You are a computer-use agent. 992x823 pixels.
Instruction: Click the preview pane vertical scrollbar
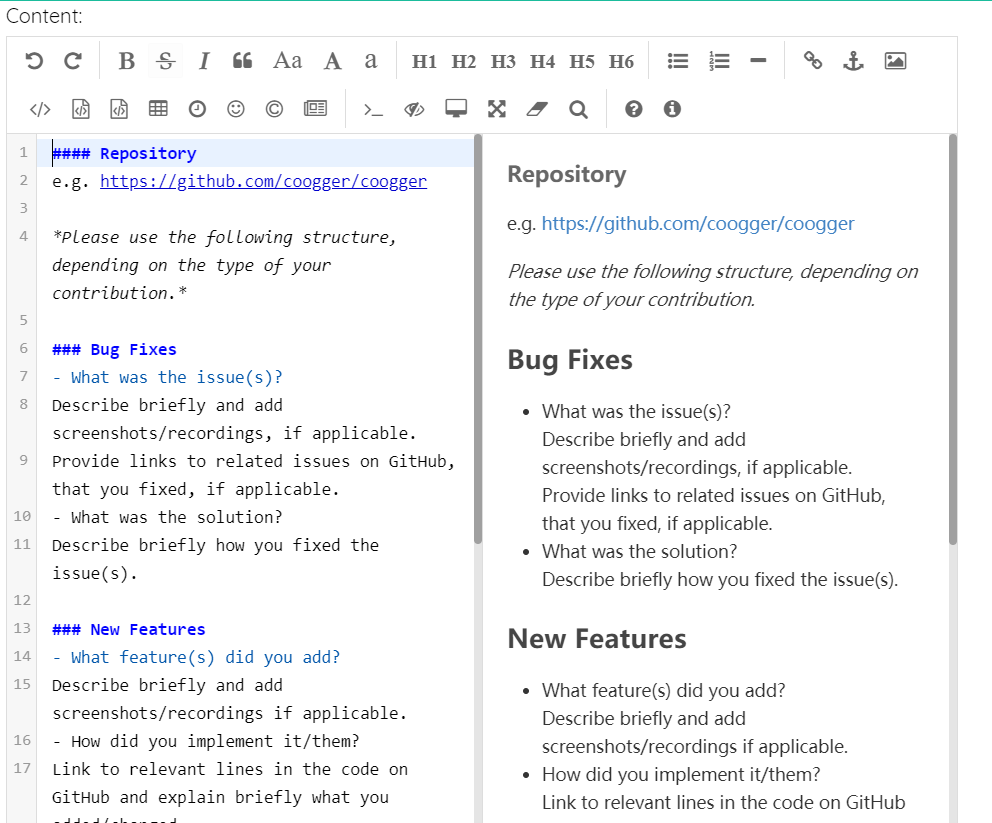pyautogui.click(x=953, y=339)
